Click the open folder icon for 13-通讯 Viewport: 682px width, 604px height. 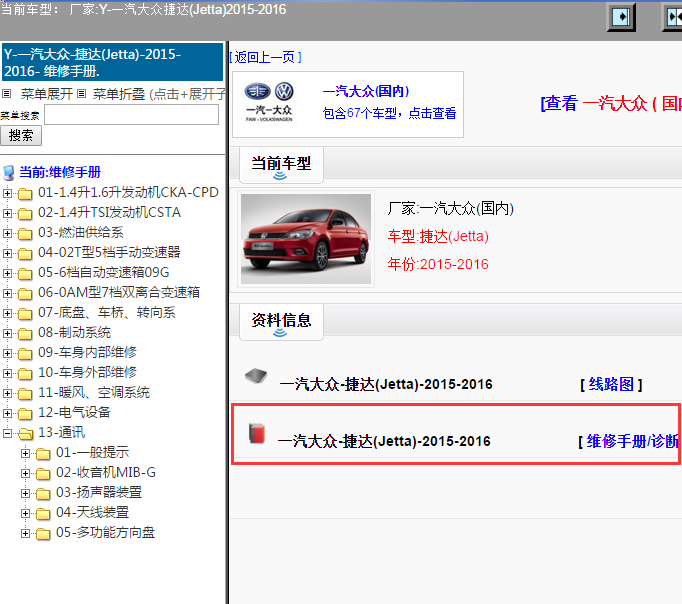pyautogui.click(x=25, y=434)
